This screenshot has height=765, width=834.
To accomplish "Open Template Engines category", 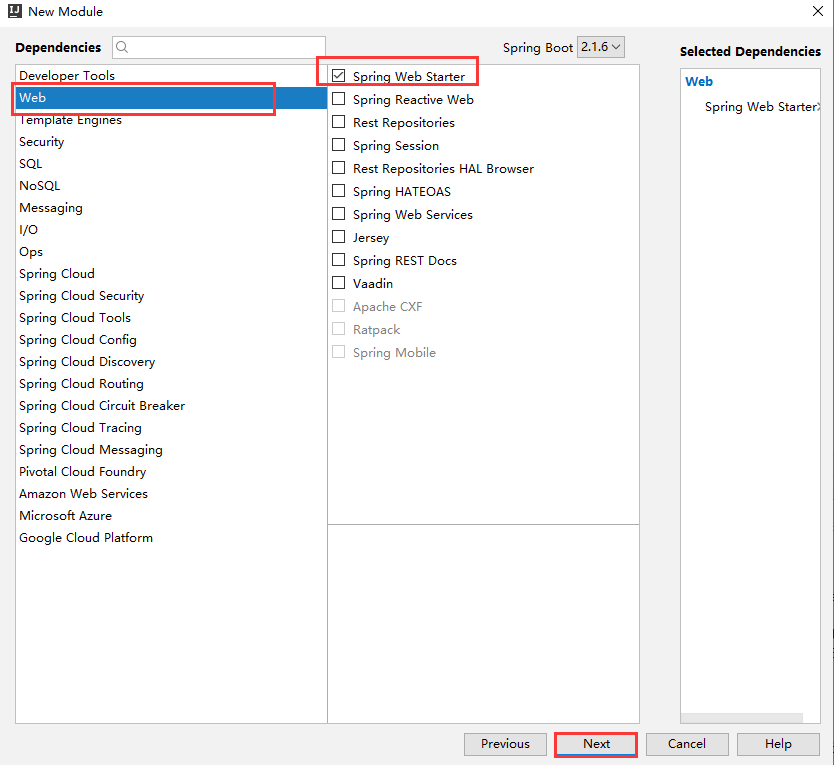I will tap(171, 120).
